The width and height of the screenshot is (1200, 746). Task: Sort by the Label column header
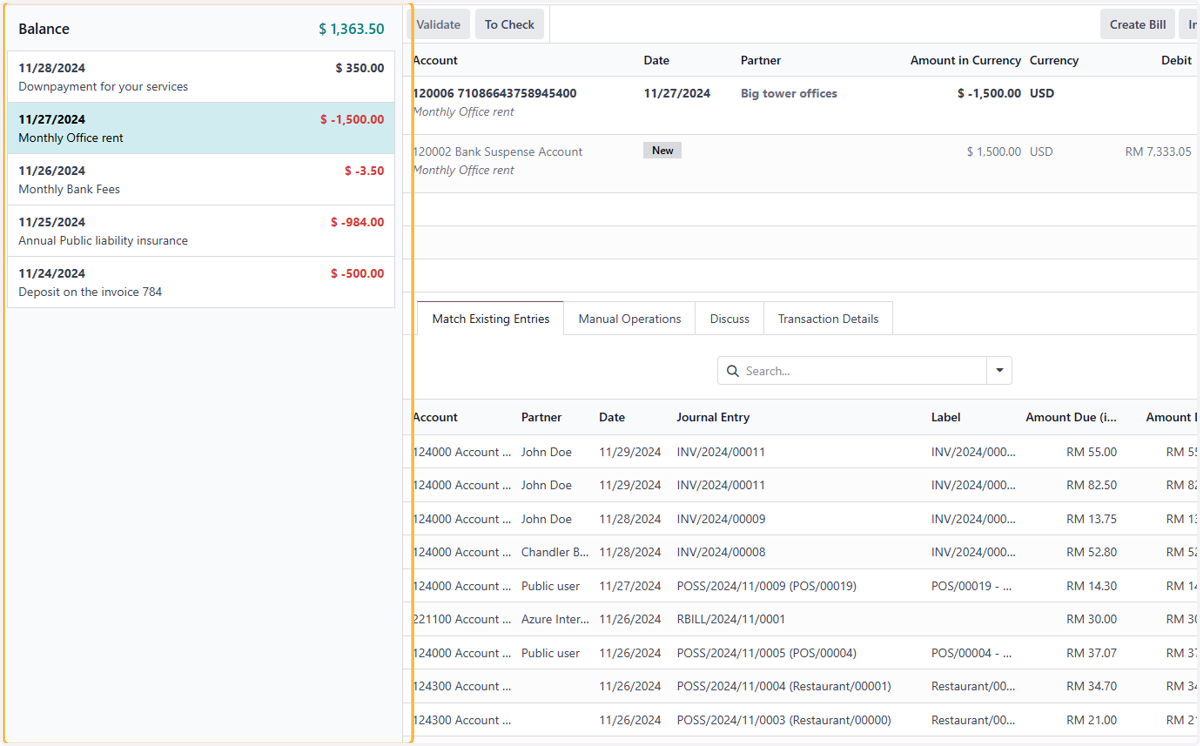click(947, 417)
